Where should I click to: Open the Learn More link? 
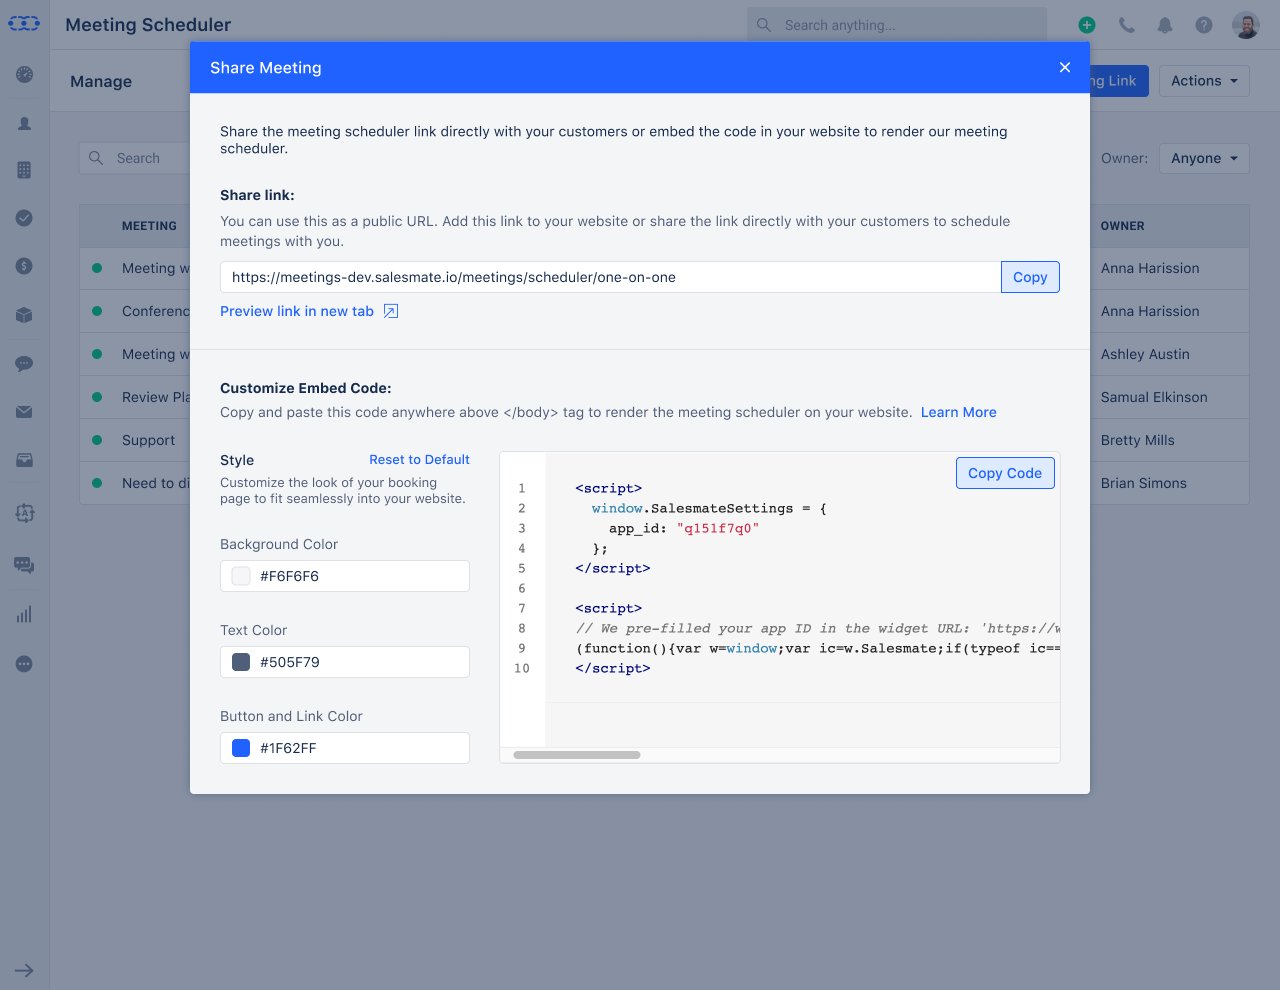click(x=959, y=412)
